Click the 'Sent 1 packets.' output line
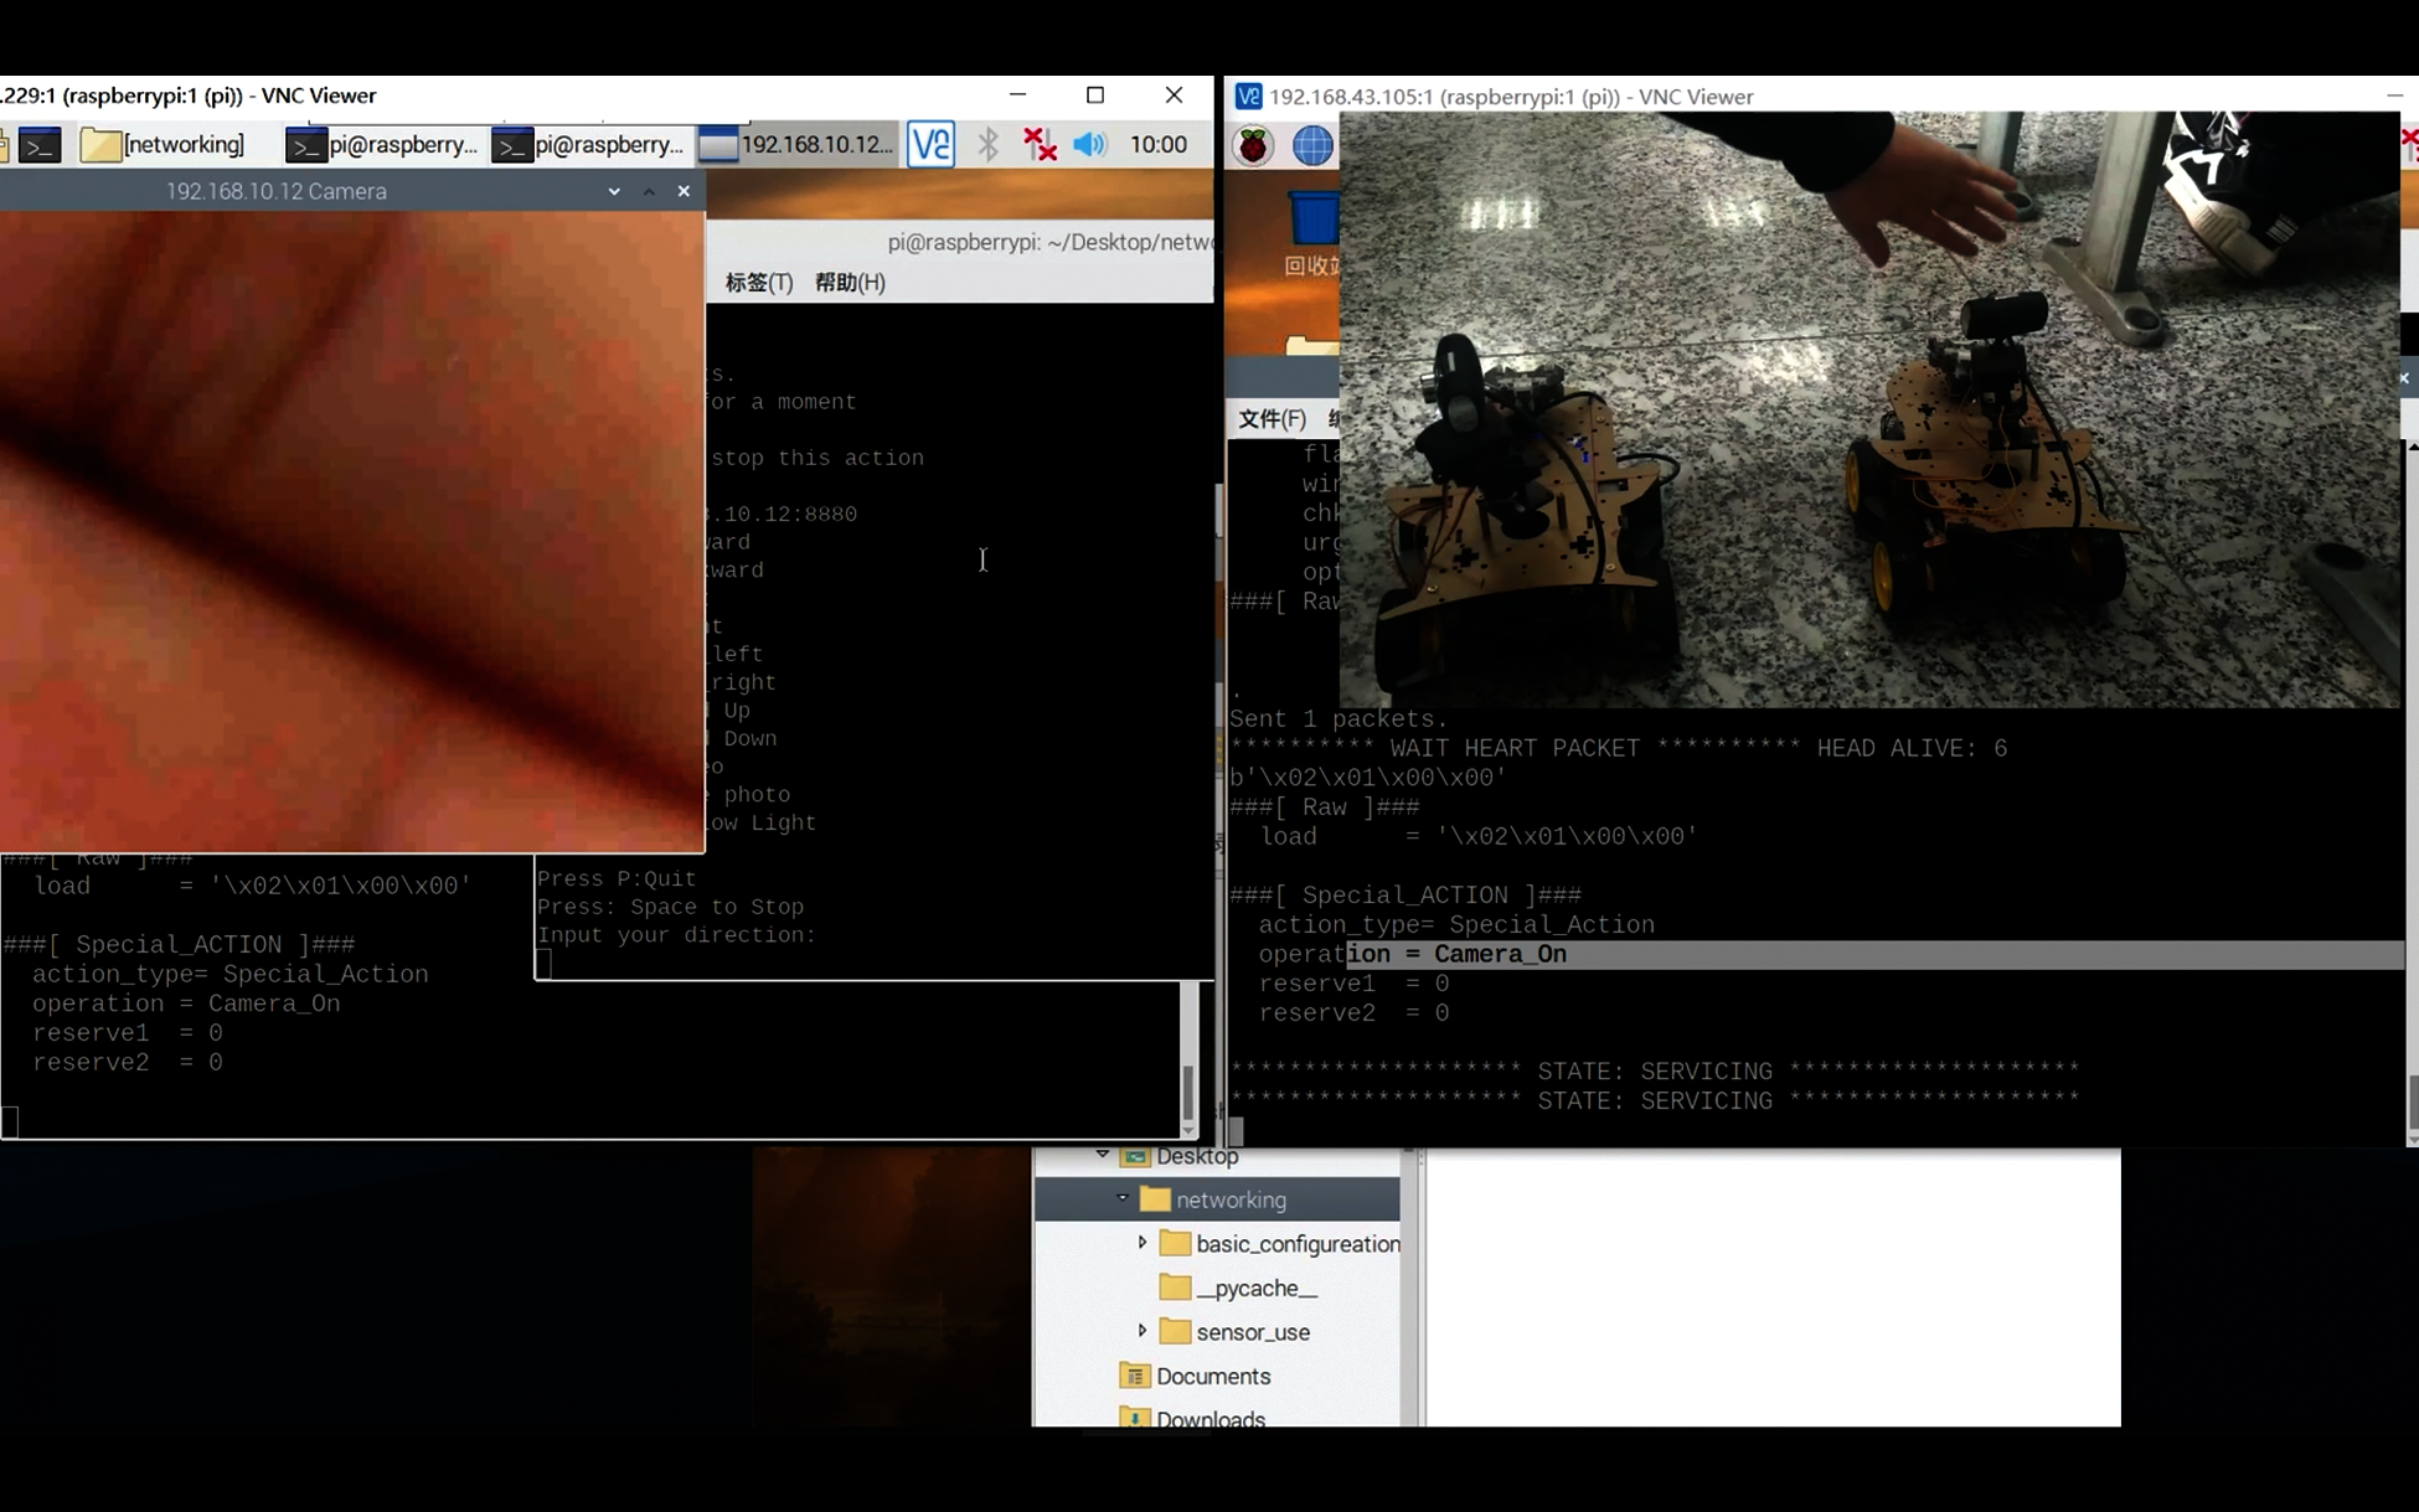This screenshot has height=1512, width=2419. [x=1338, y=719]
